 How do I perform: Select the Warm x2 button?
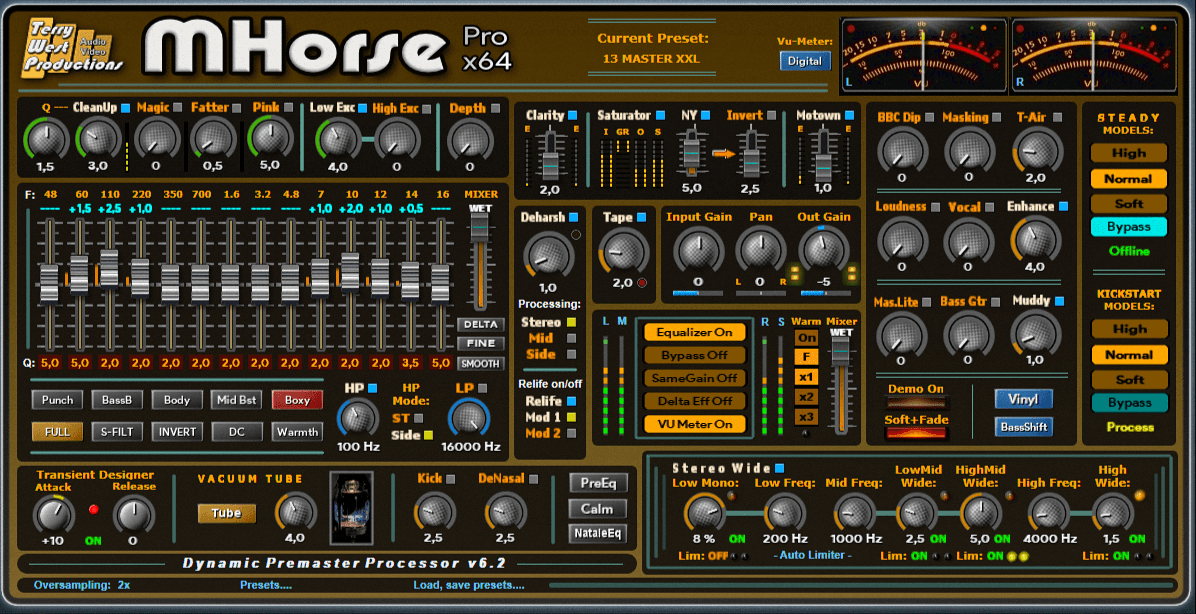(806, 397)
